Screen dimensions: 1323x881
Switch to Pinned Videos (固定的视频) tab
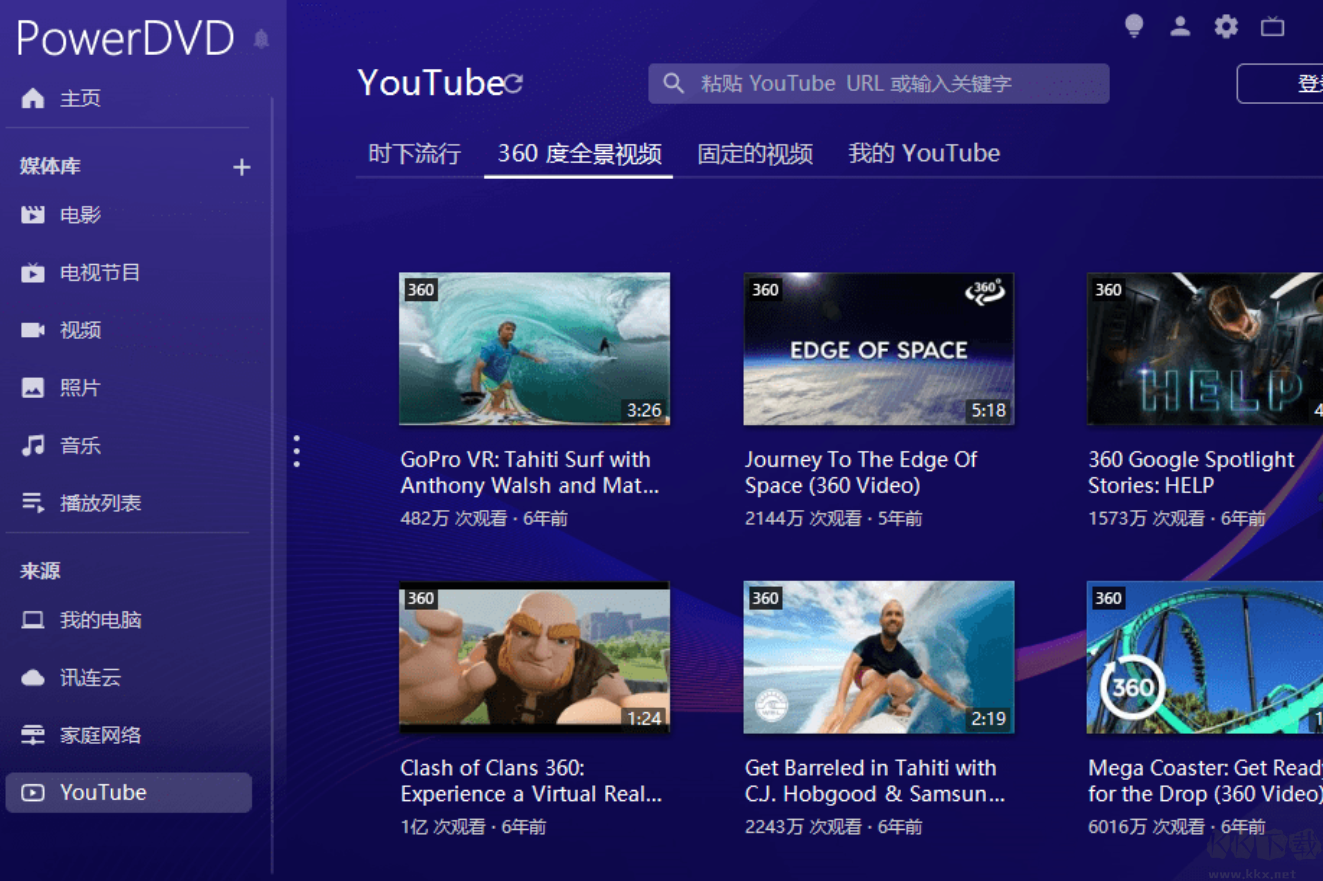[755, 154]
